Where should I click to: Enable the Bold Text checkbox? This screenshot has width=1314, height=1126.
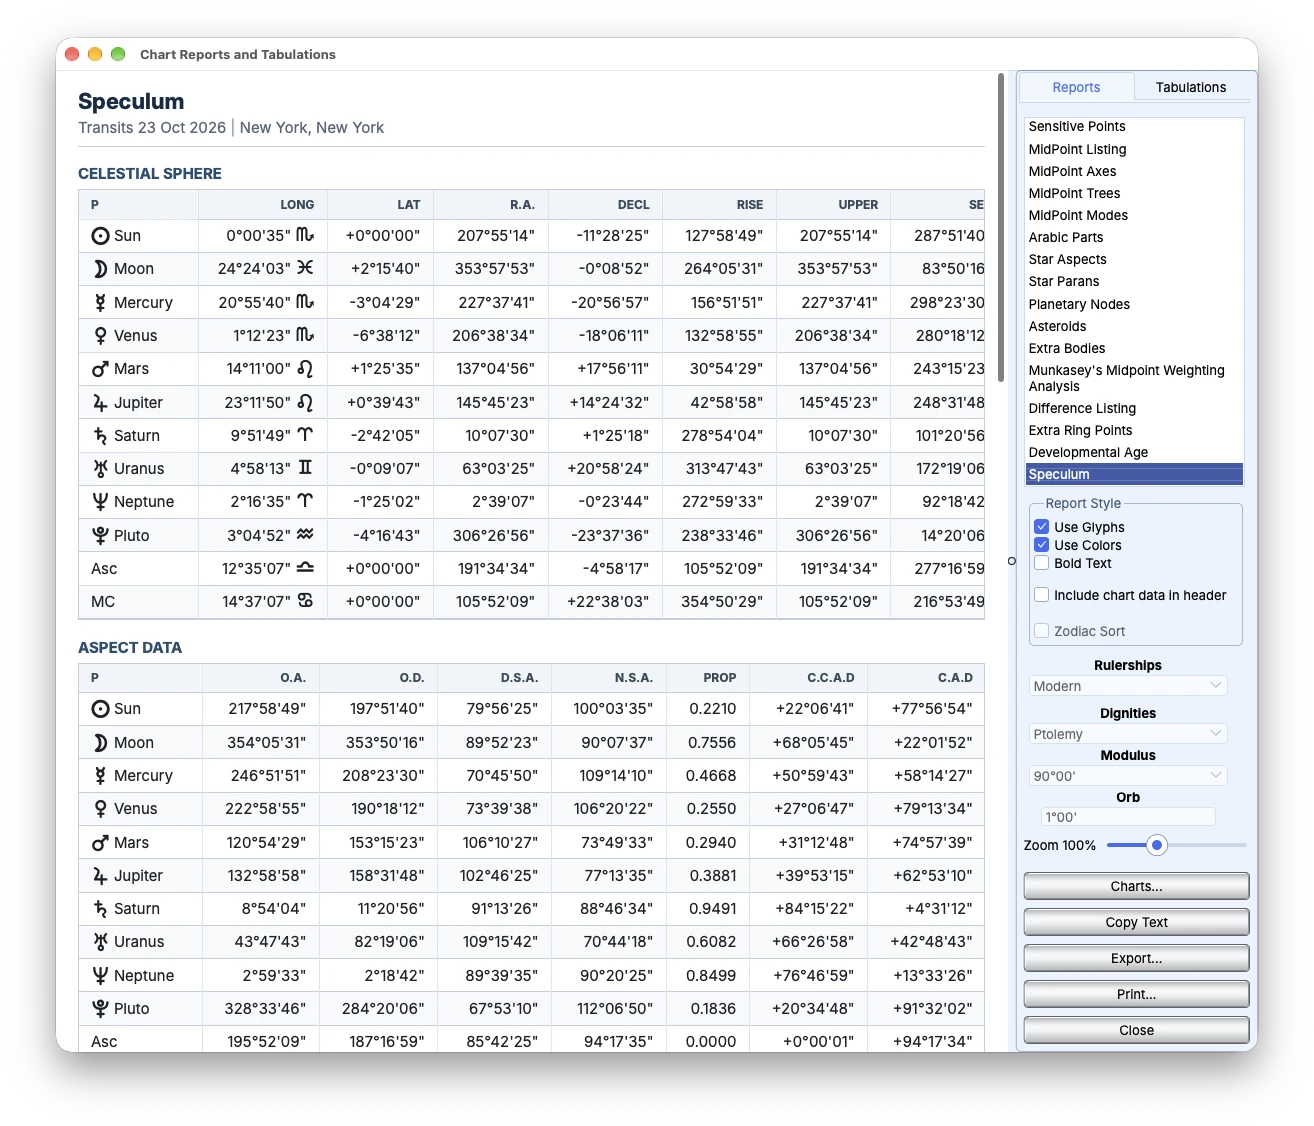(x=1041, y=563)
